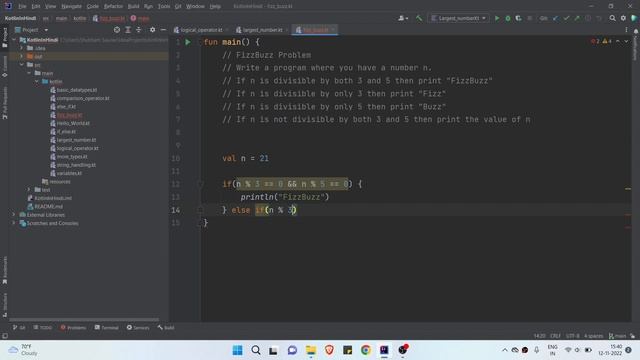Open the Terminal tool window

click(x=107, y=328)
